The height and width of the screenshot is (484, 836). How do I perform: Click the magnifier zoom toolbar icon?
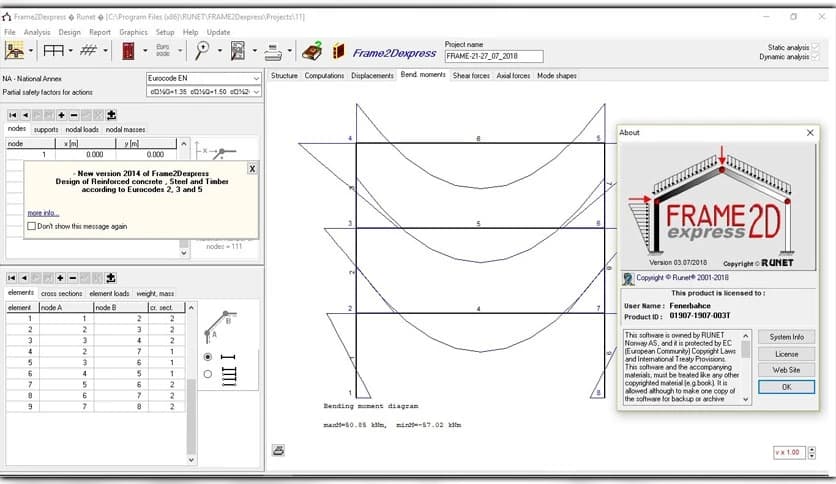pos(202,51)
